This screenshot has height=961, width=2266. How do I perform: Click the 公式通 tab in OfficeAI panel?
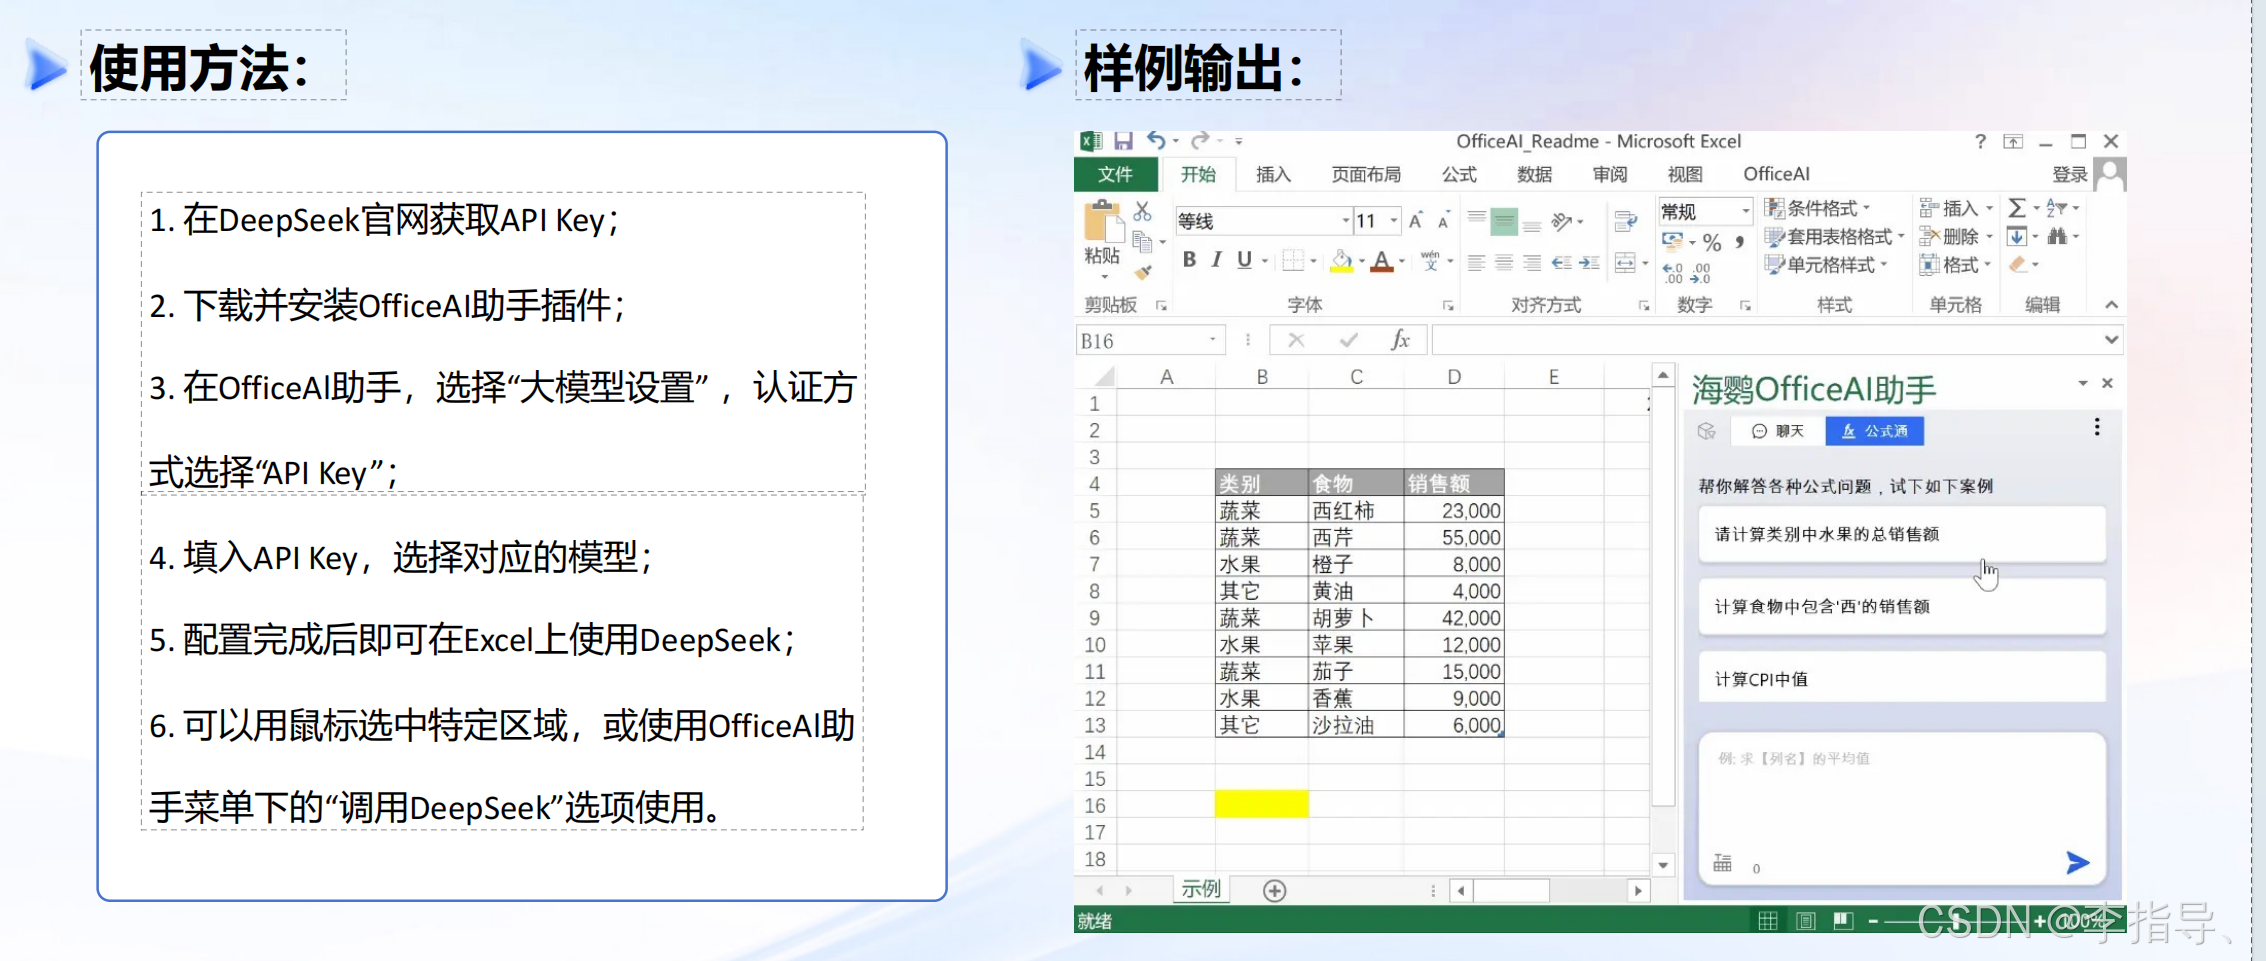(x=1875, y=431)
